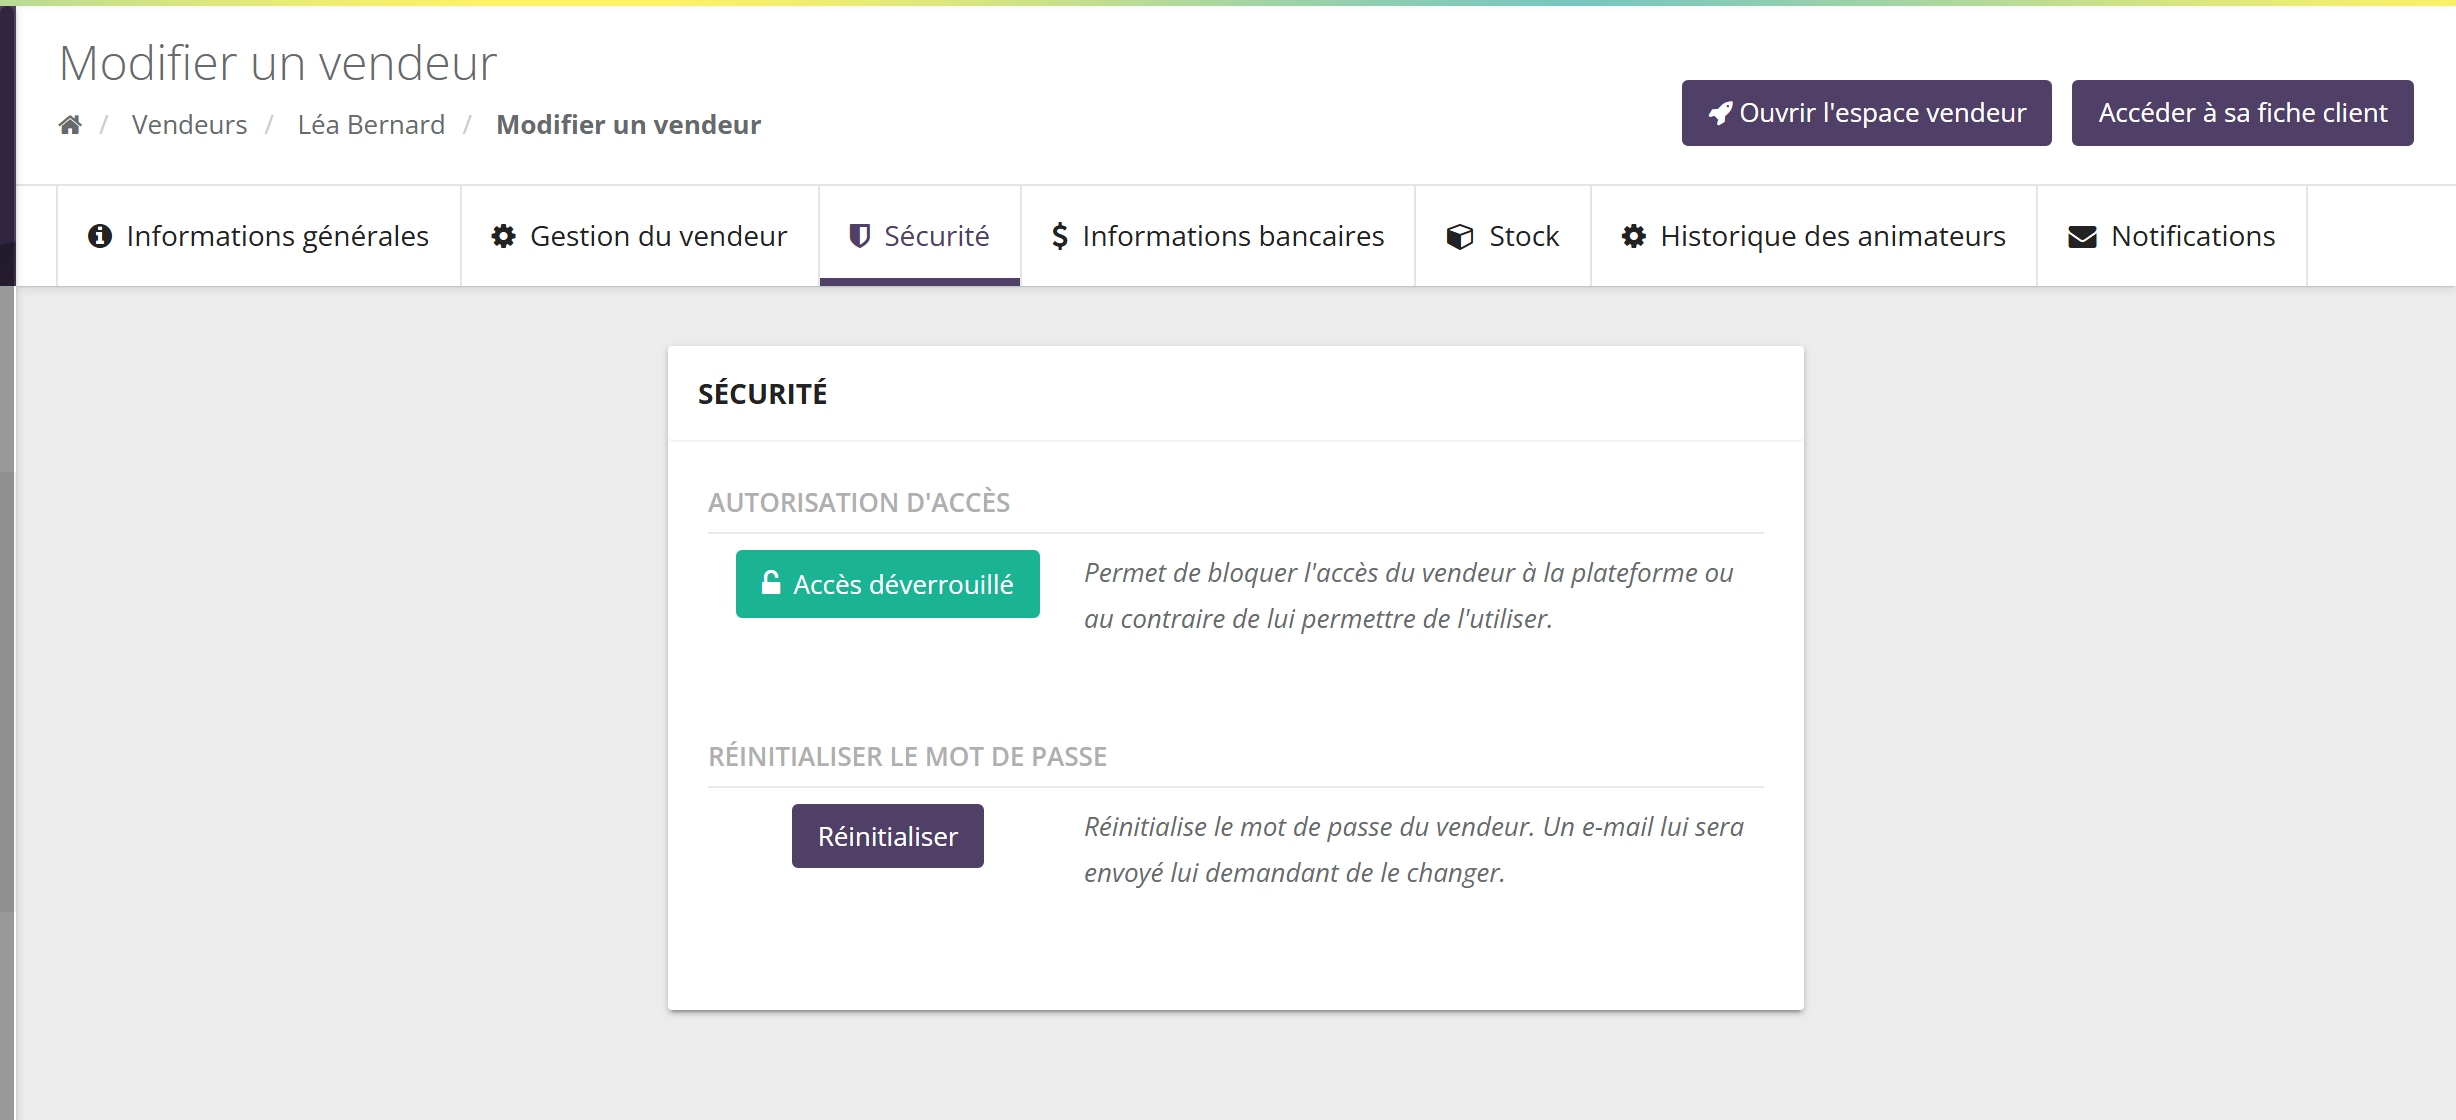
Task: Click the 'AUTORISATION D'ACCÈS' section label
Action: point(859,502)
